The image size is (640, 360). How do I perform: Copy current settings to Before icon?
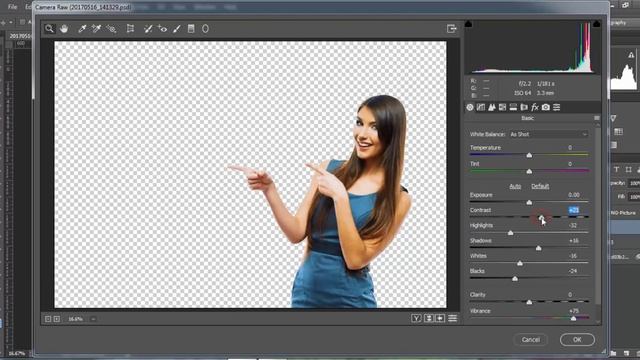click(x=440, y=318)
